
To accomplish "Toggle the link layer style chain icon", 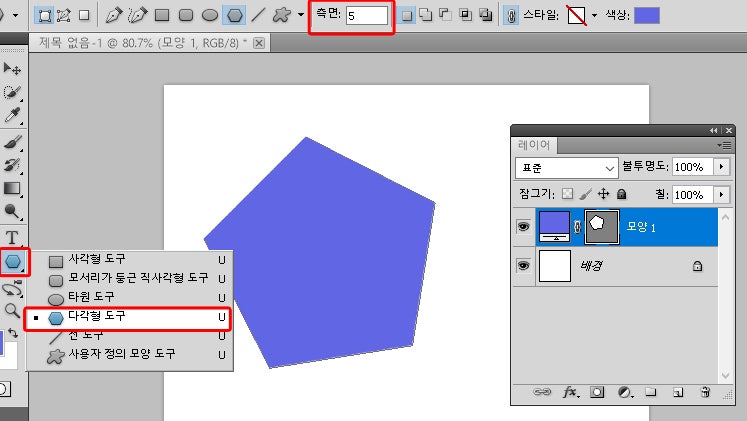I will (511, 16).
